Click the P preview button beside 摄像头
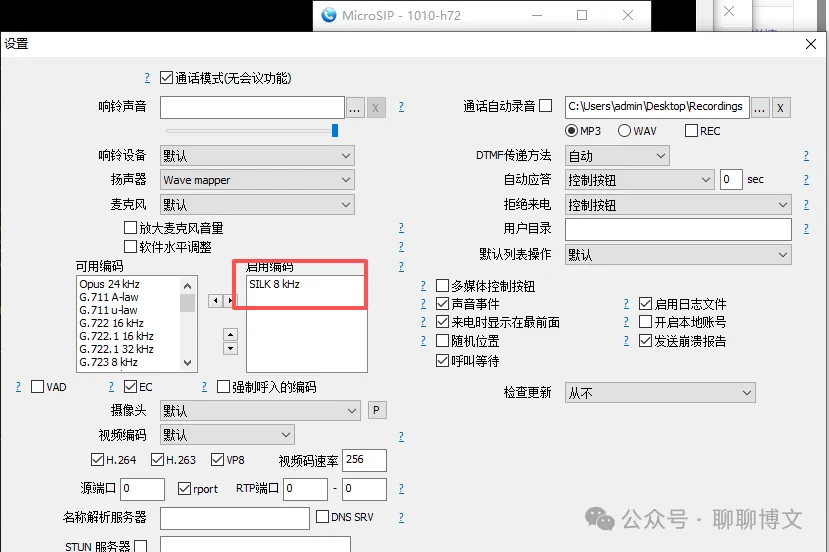 (x=376, y=410)
